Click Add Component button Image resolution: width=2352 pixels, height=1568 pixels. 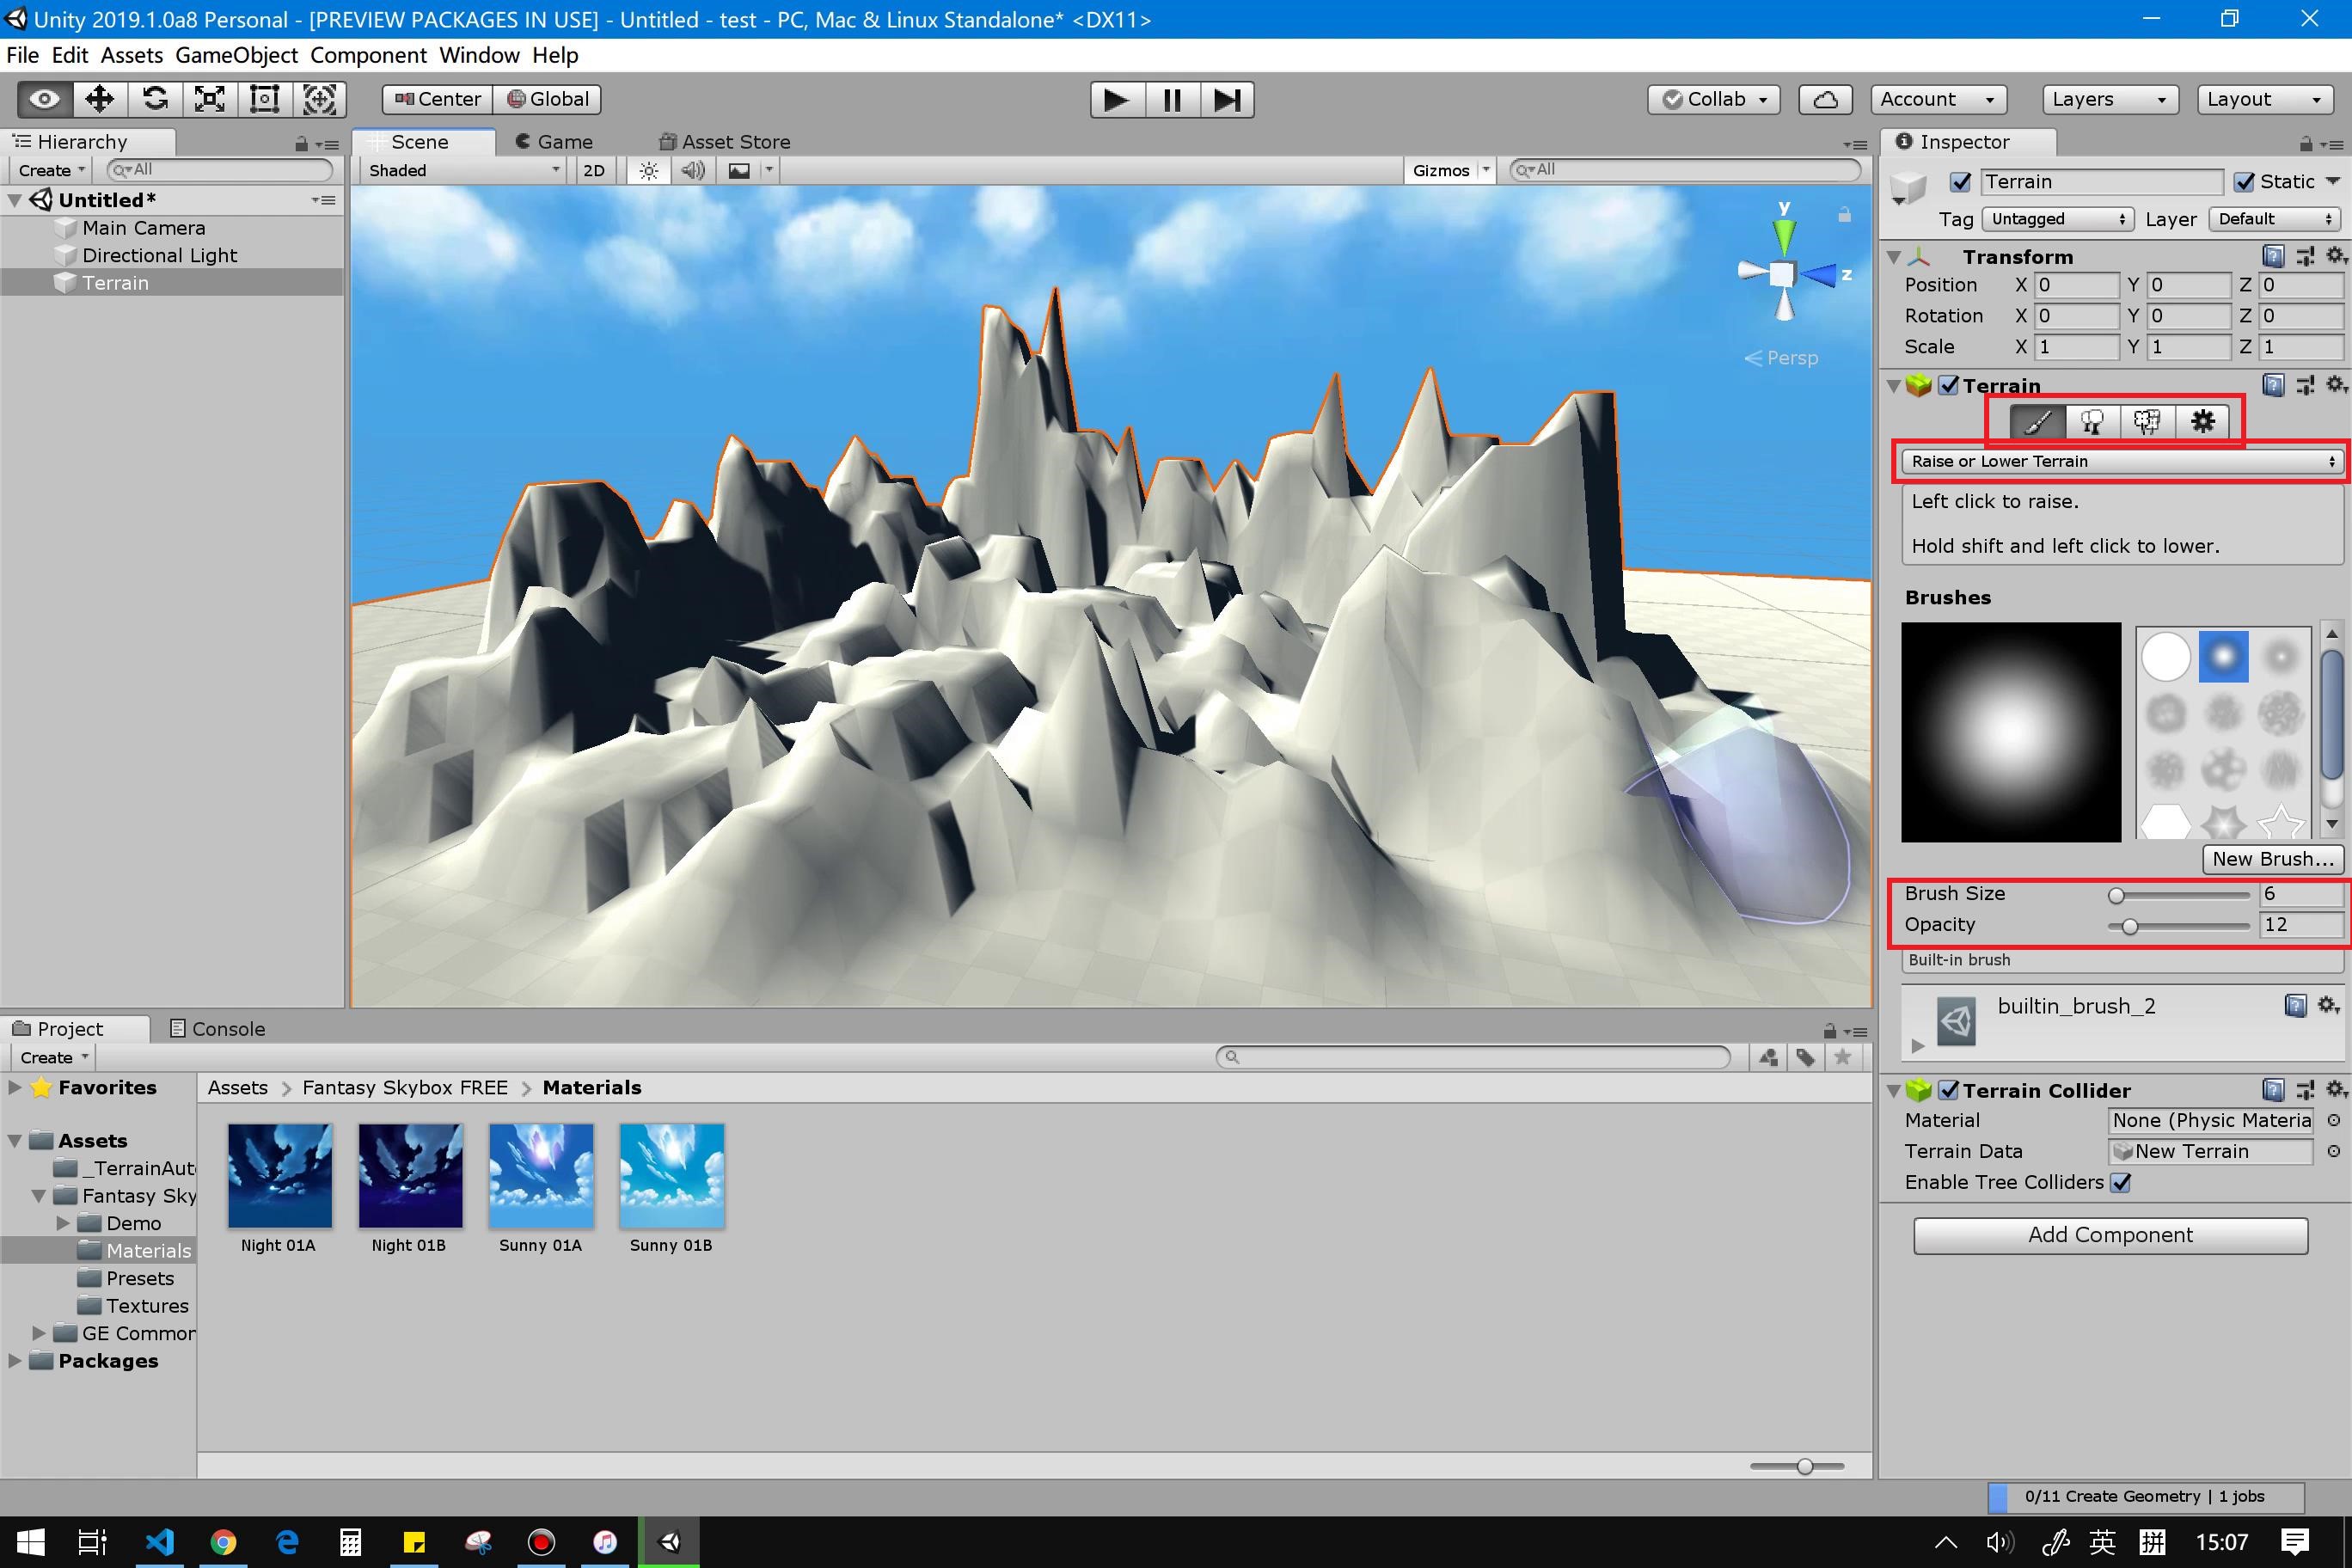2110,1235
